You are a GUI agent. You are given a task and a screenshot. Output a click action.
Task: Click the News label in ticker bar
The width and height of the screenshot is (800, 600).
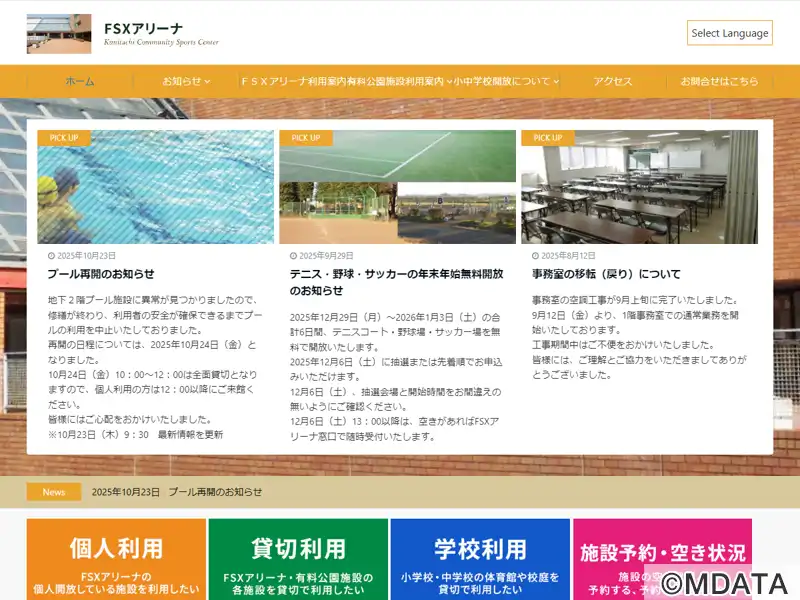coord(54,492)
